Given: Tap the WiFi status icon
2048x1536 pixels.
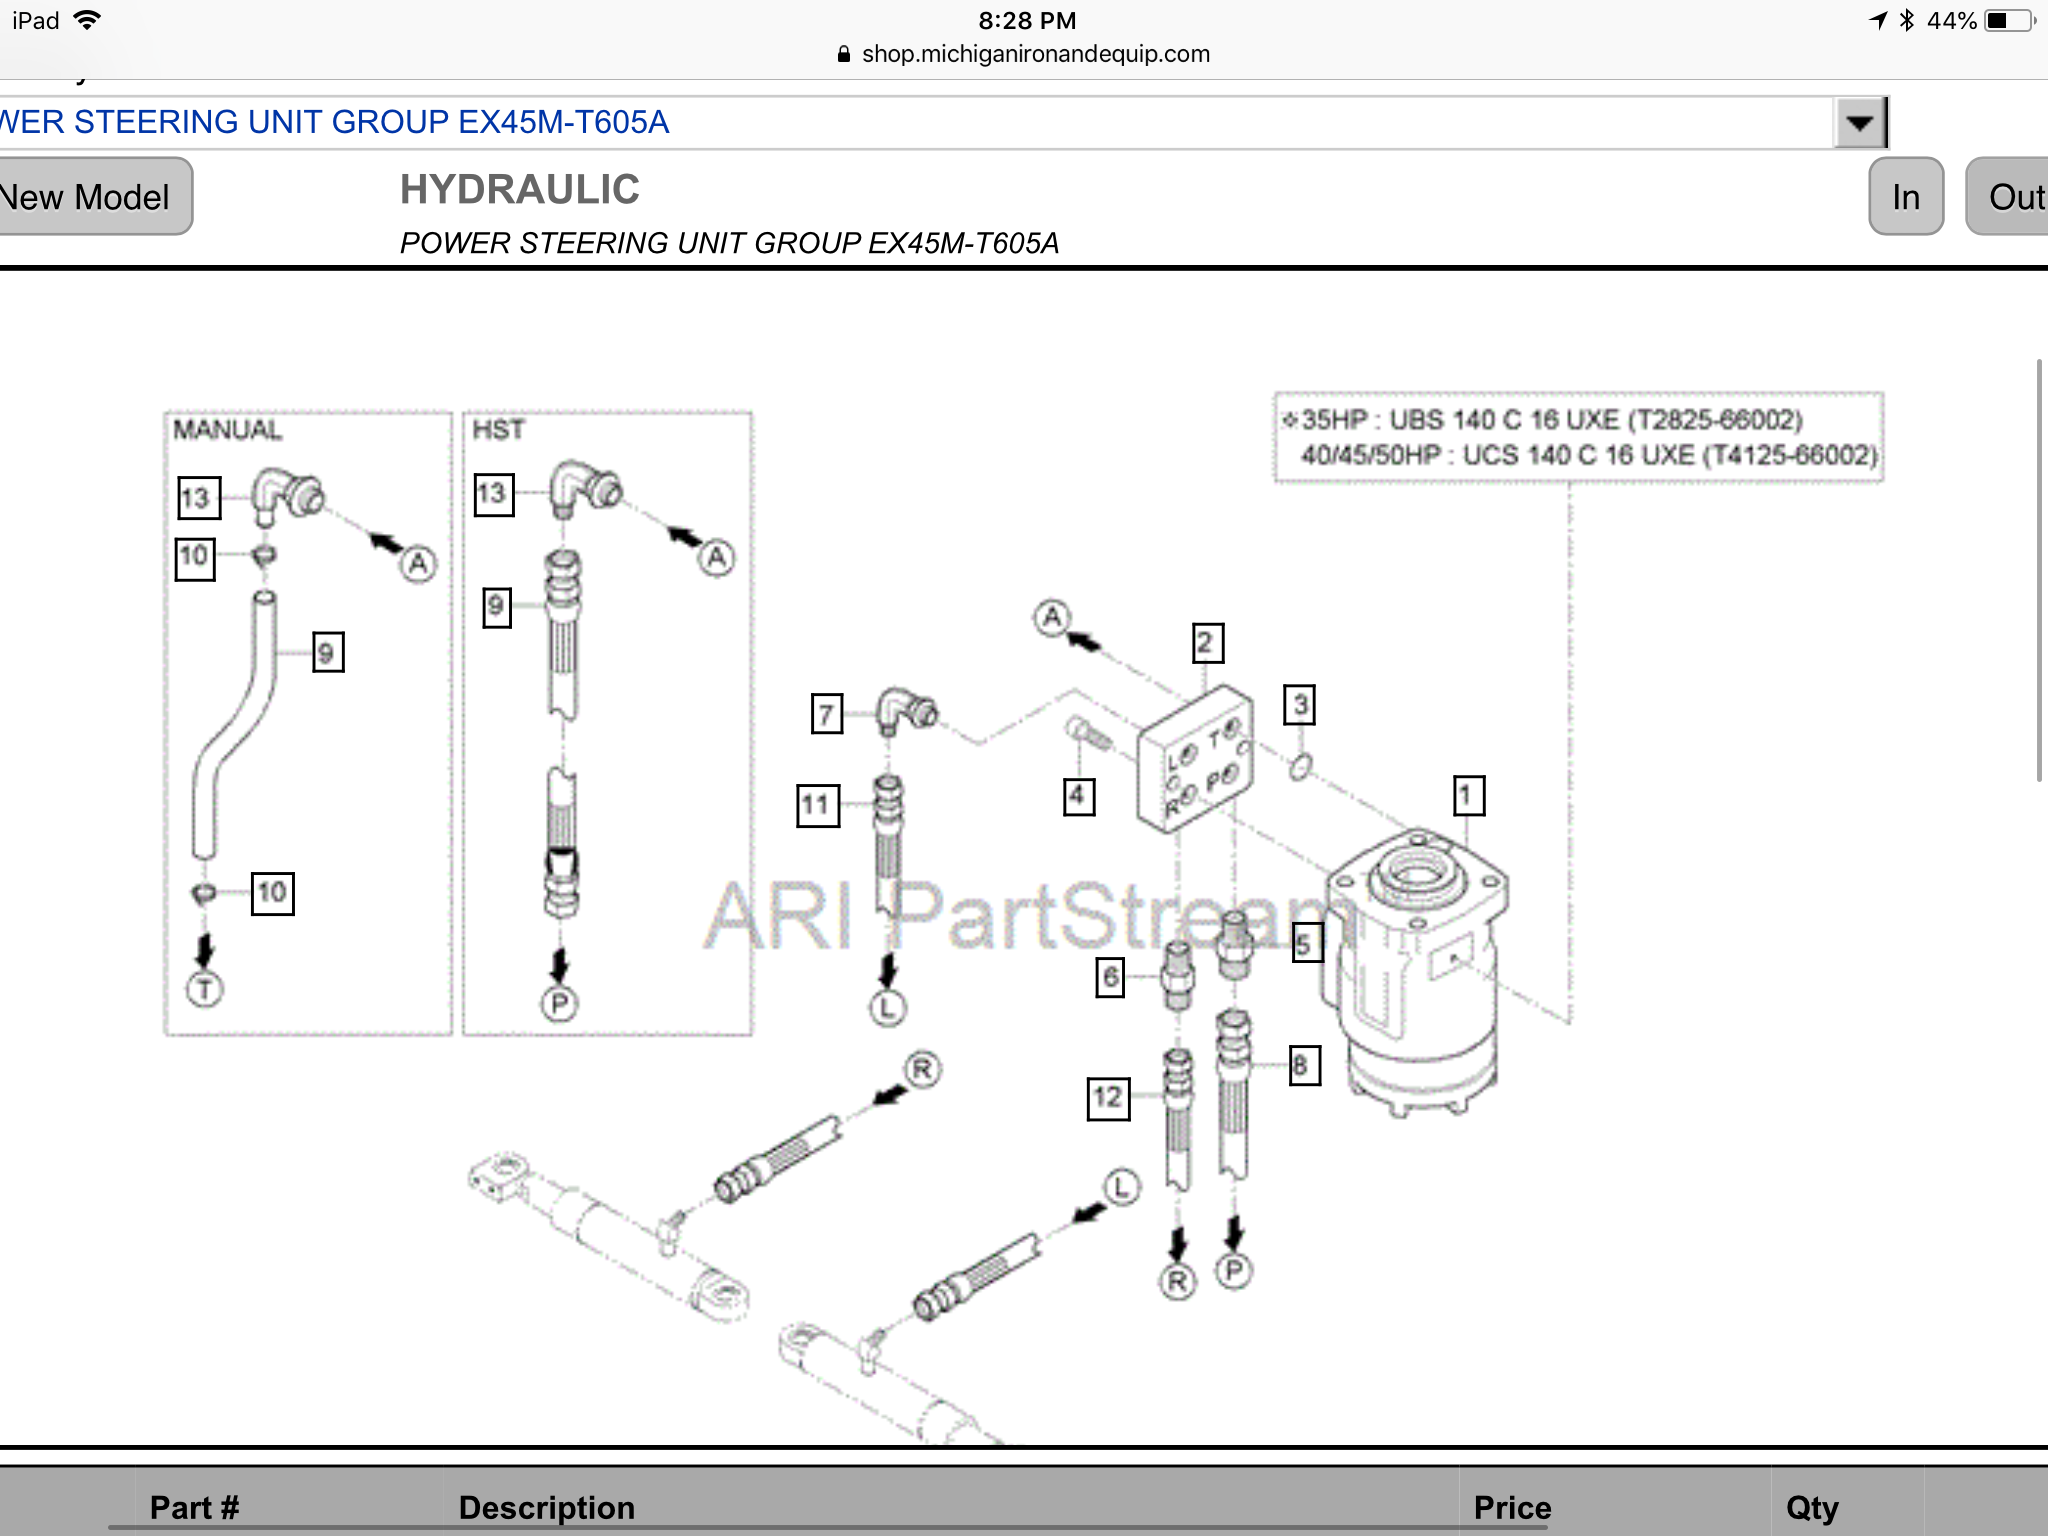Looking at the screenshot, I should point(88,20).
